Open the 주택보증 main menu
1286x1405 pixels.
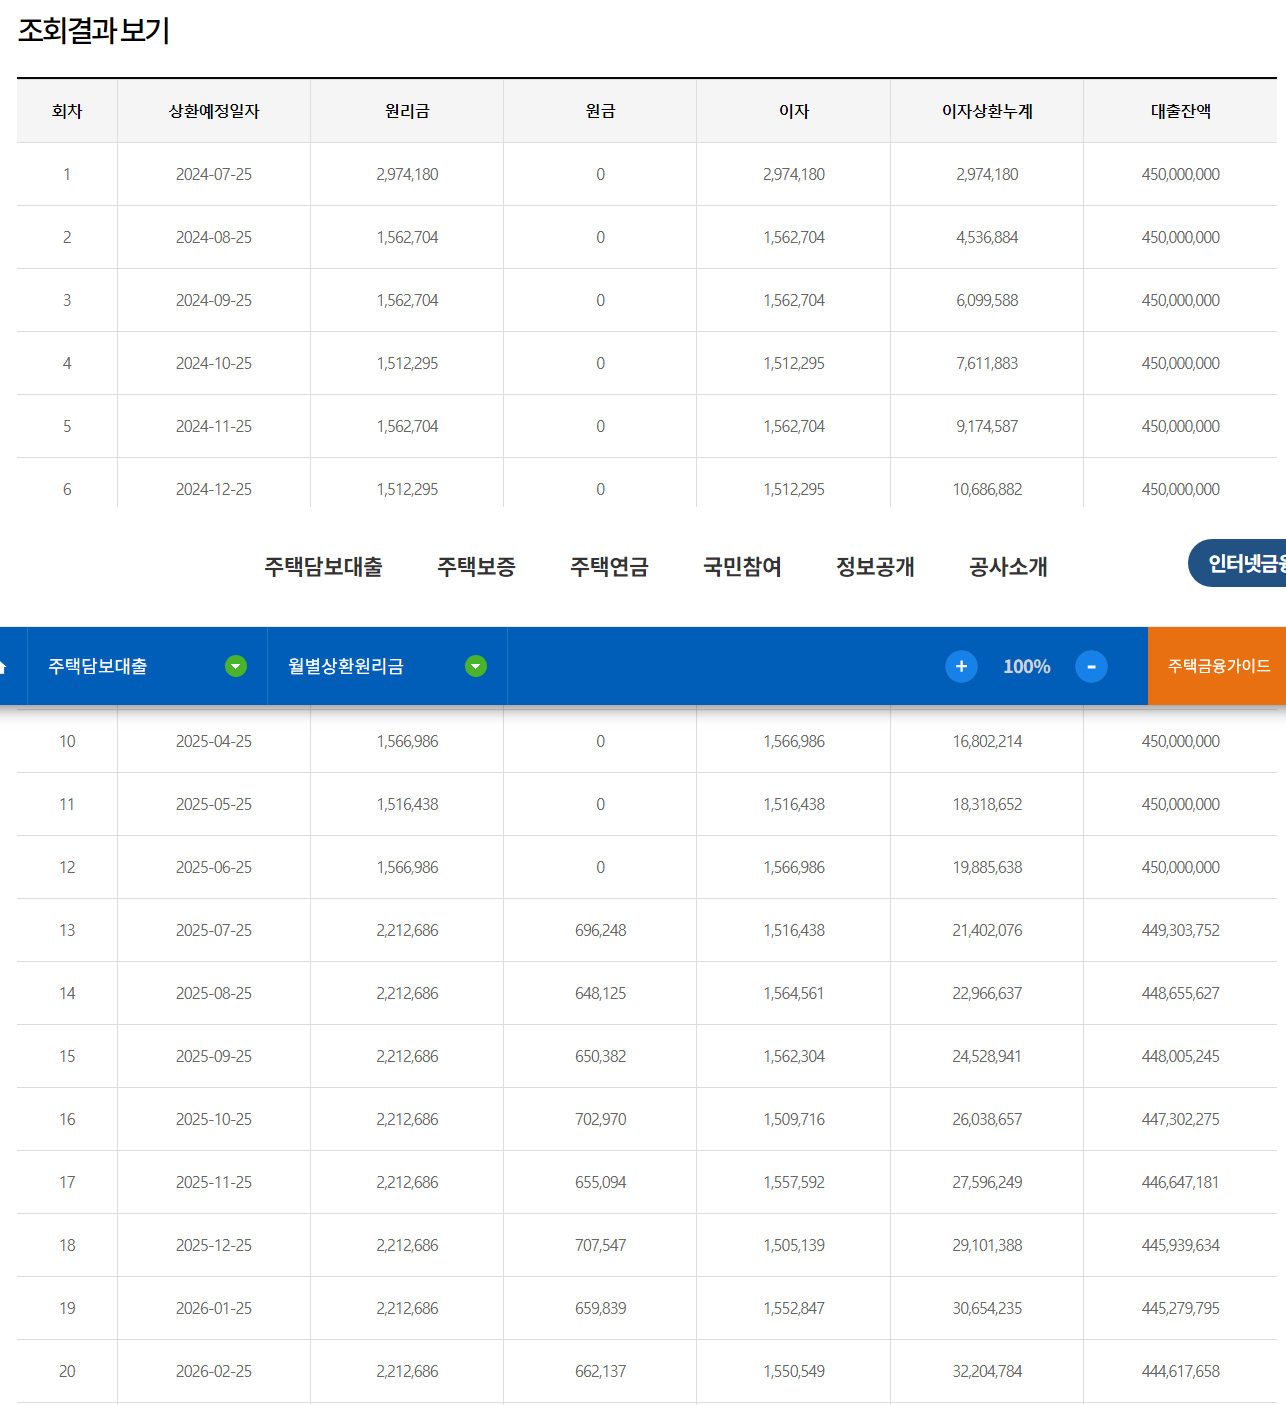pos(476,566)
